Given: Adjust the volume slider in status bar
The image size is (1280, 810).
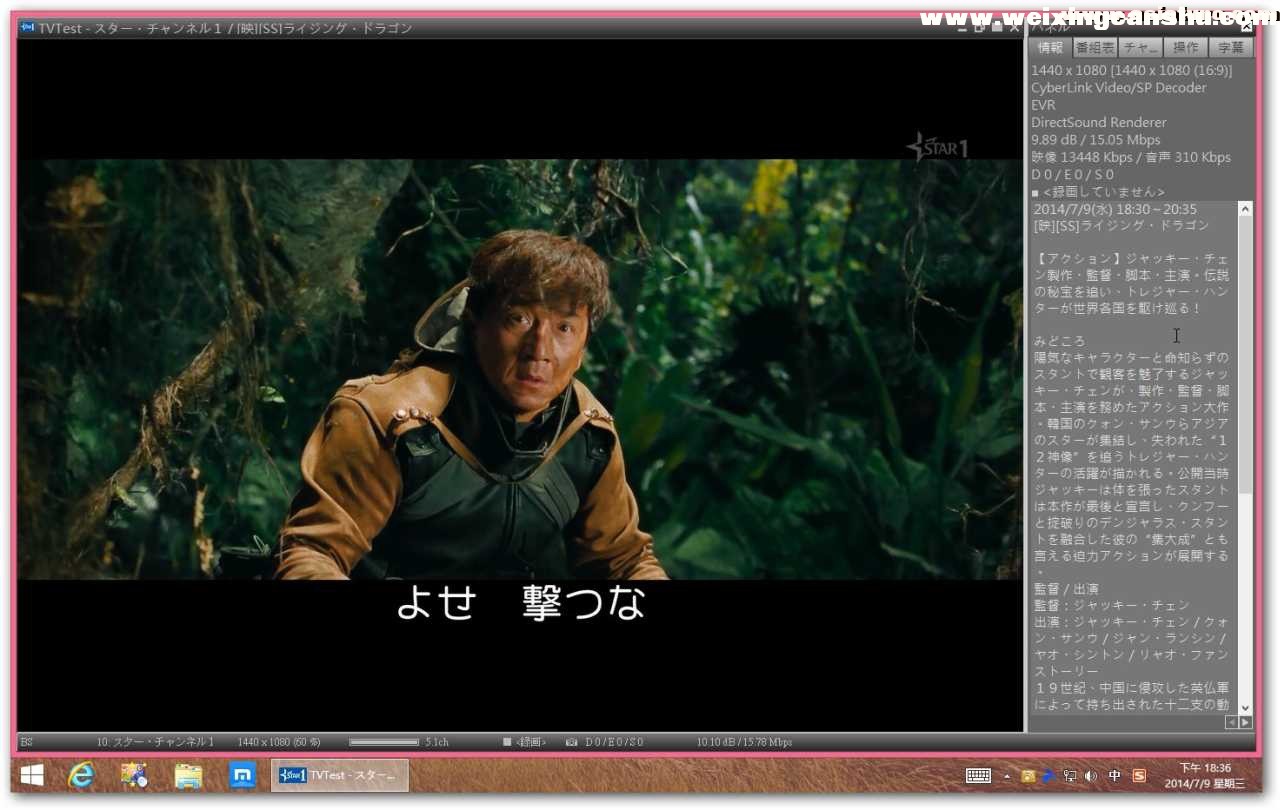Looking at the screenshot, I should [384, 742].
